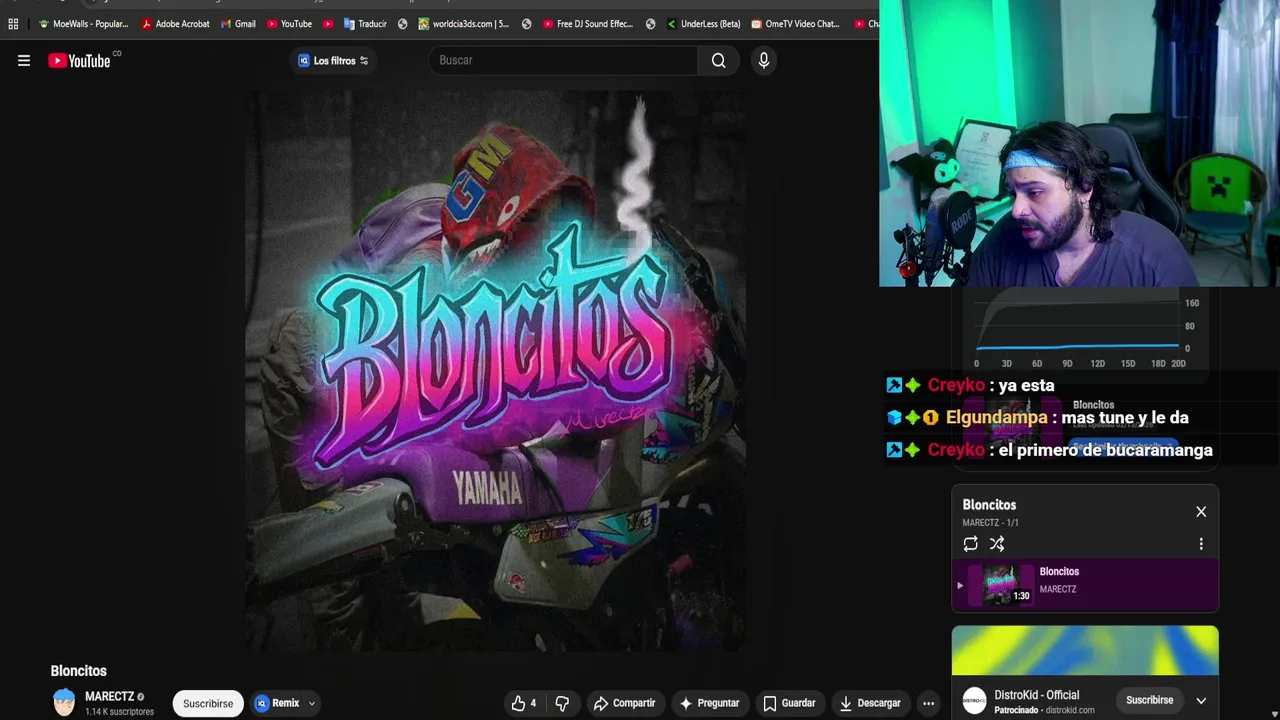Save the video with Guardar
This screenshot has height=720, width=1280.
789,703
